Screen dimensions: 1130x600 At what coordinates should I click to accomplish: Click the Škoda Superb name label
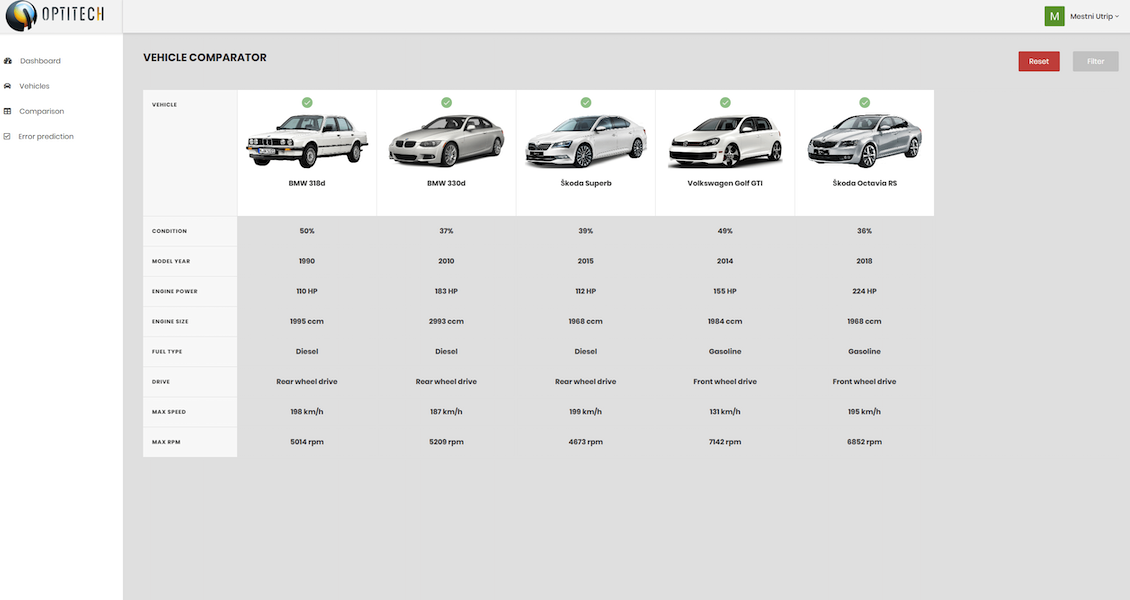click(586, 184)
